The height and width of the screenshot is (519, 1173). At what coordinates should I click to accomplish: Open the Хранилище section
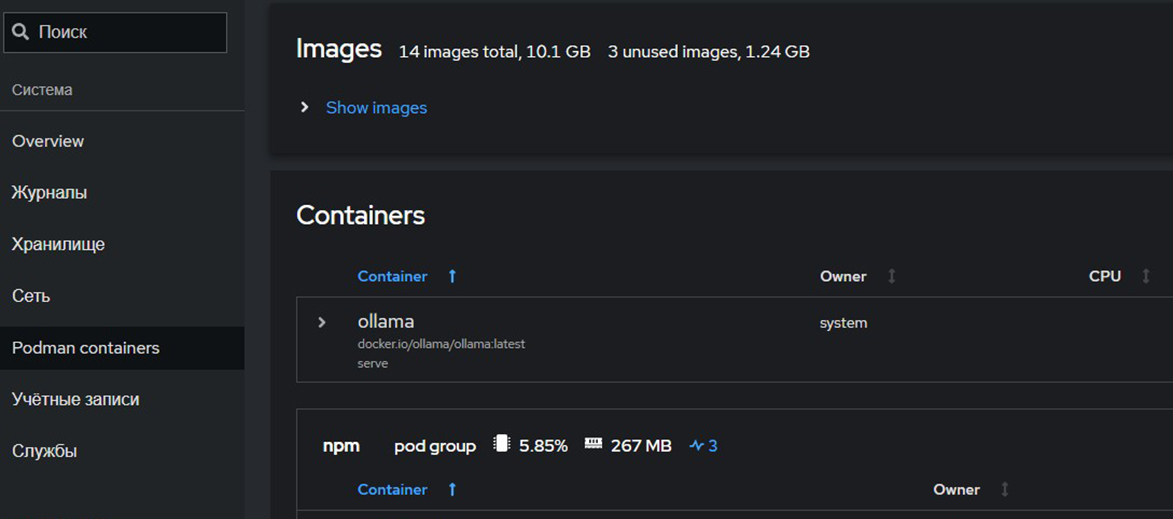point(58,244)
